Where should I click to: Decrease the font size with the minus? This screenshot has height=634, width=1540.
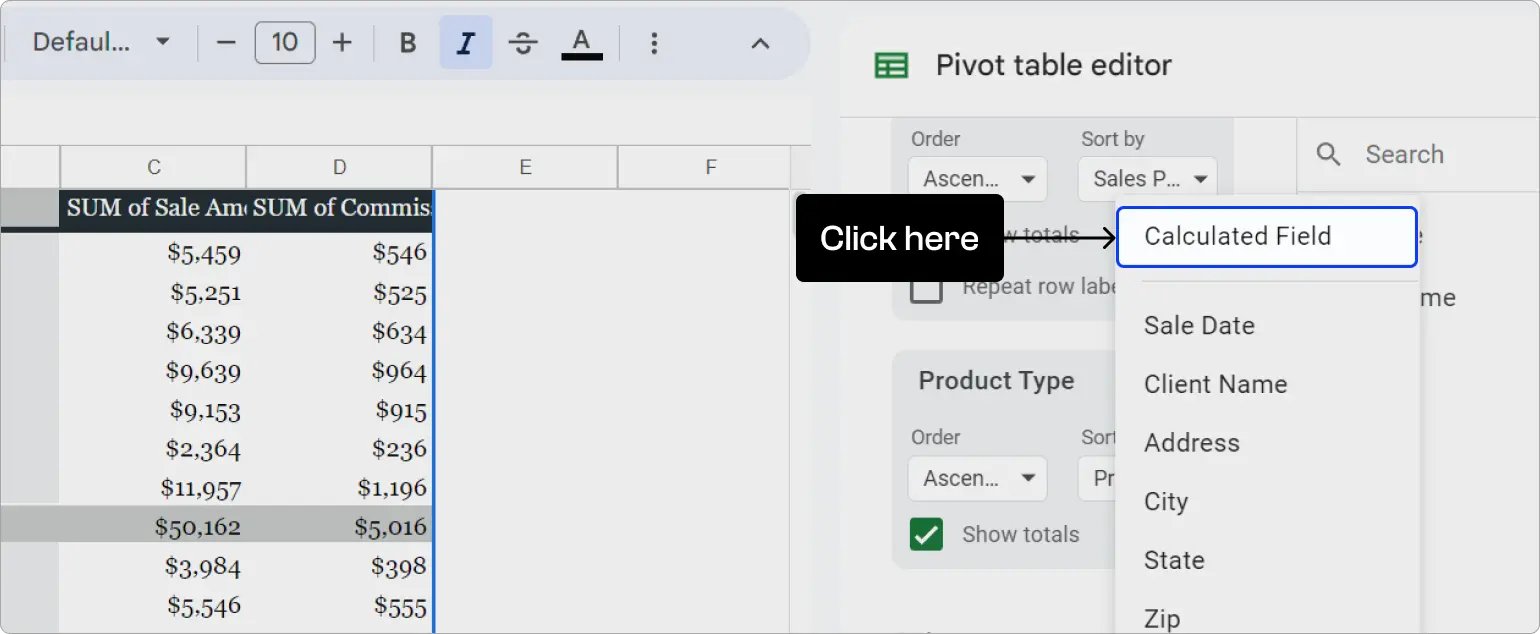click(x=225, y=42)
